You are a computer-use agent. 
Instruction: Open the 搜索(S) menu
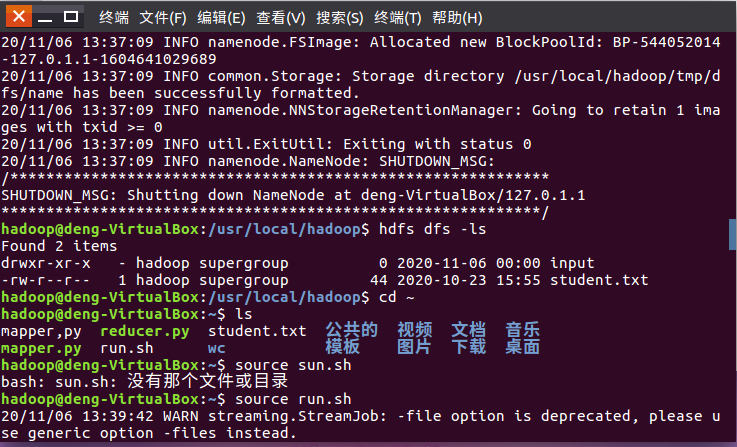point(339,18)
